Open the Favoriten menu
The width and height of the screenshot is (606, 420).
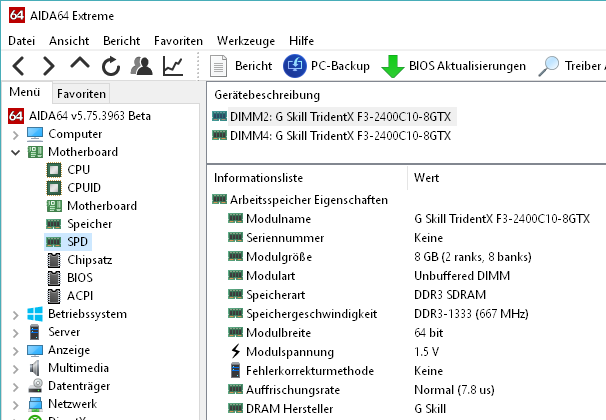[x=178, y=41]
